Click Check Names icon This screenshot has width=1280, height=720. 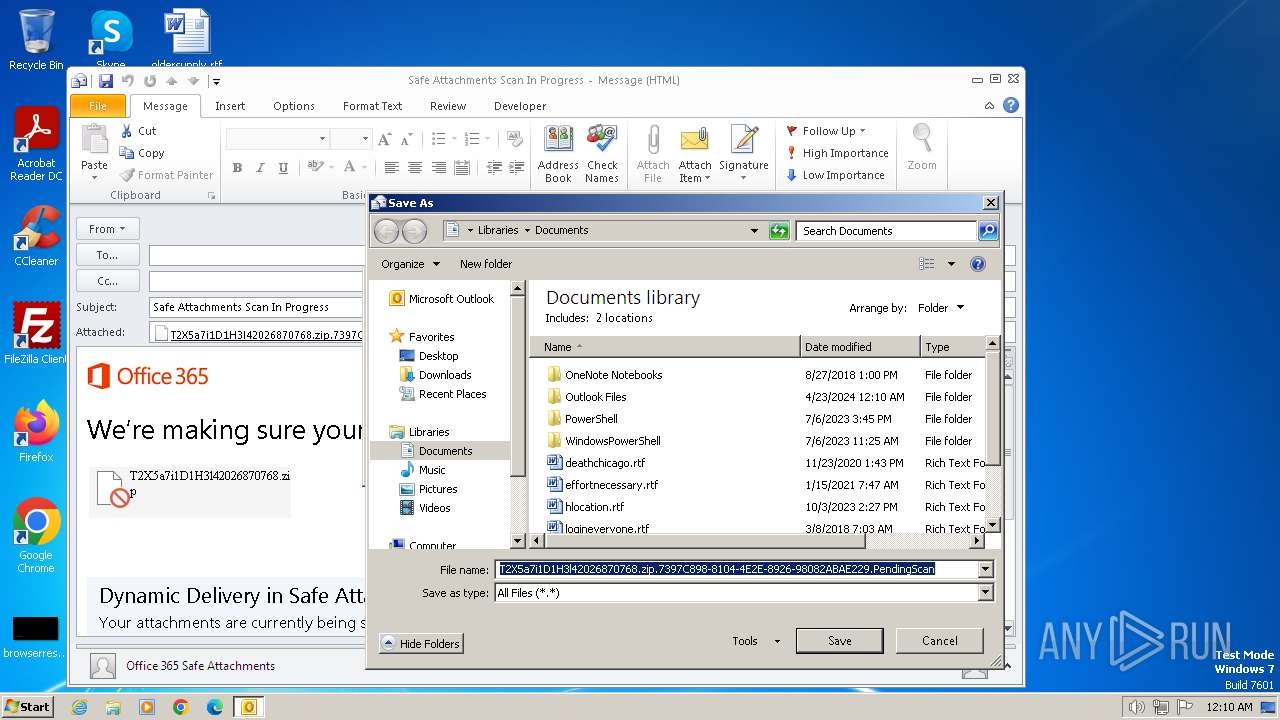click(602, 154)
